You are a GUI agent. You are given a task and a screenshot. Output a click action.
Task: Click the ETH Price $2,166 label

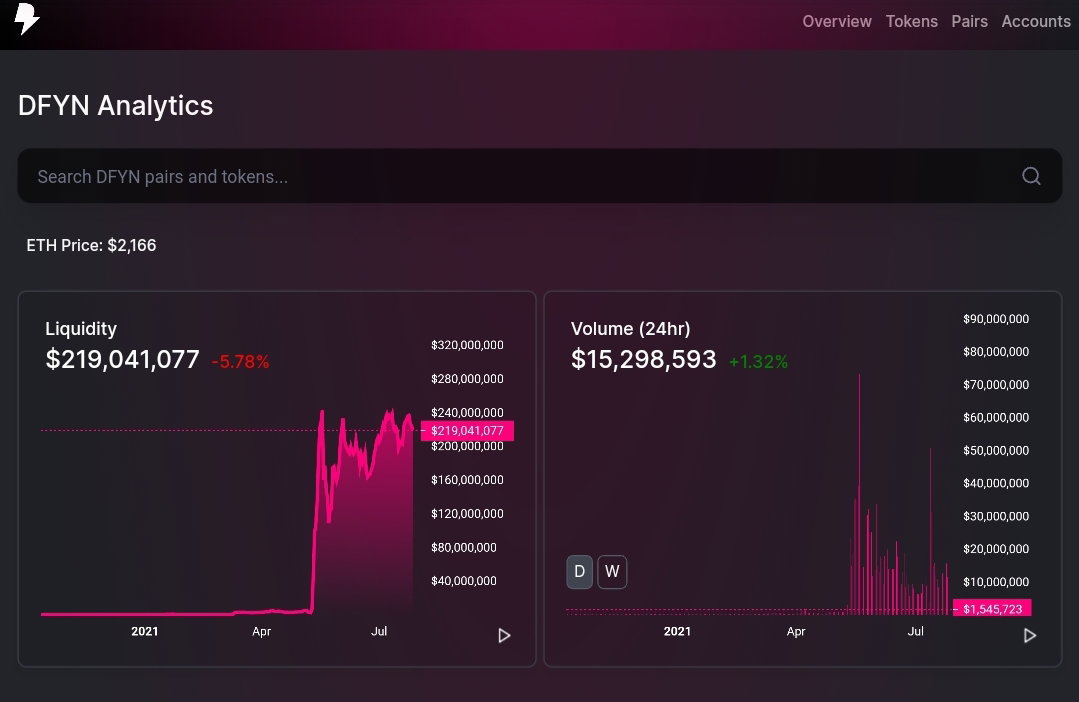click(x=91, y=246)
